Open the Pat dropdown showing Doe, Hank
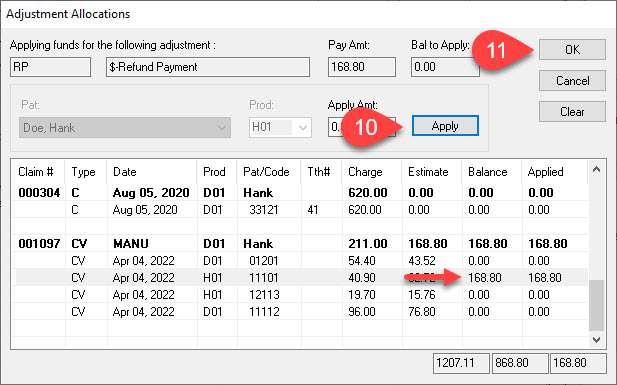The image size is (617, 385). tap(125, 128)
